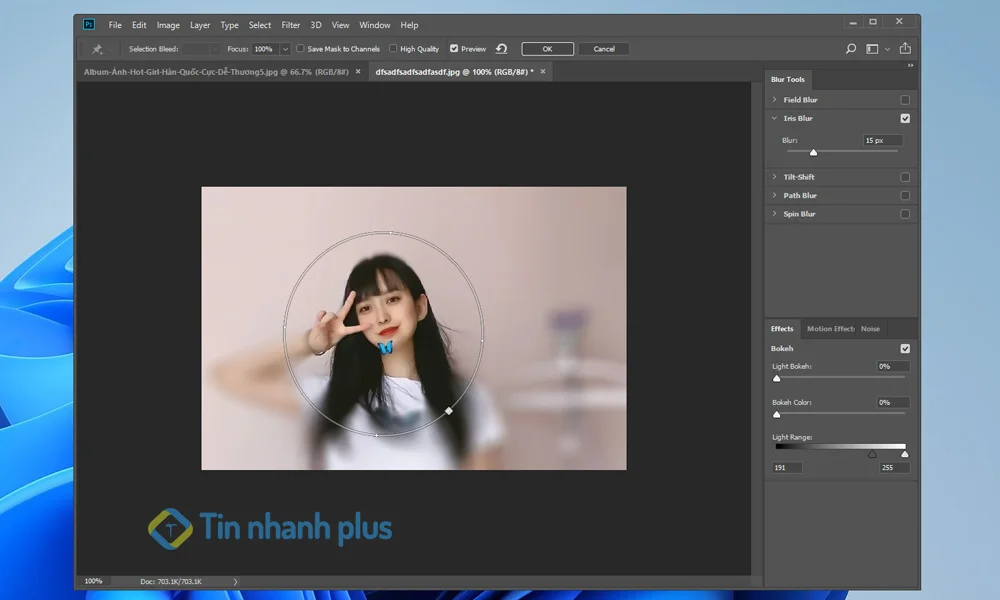Click the workspace switcher icon
The height and width of the screenshot is (600, 1000).
872,48
